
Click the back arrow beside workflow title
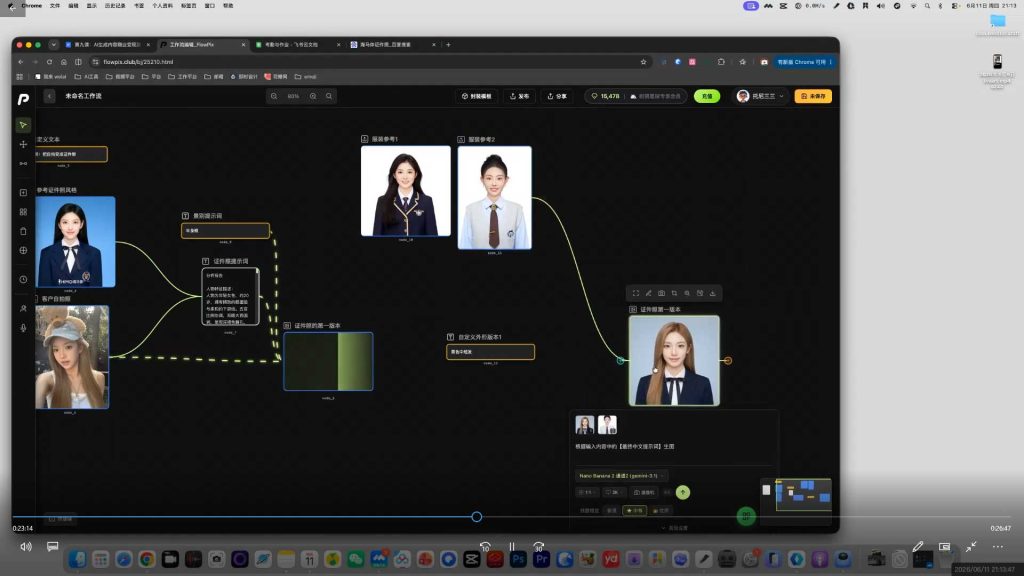coord(50,96)
